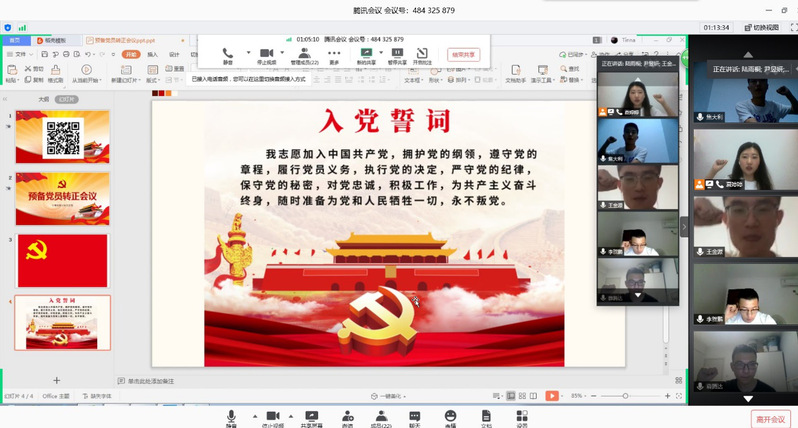Click notes field 单击此处添加备注
Image resolution: width=798 pixels, height=428 pixels.
pyautogui.click(x=151, y=381)
